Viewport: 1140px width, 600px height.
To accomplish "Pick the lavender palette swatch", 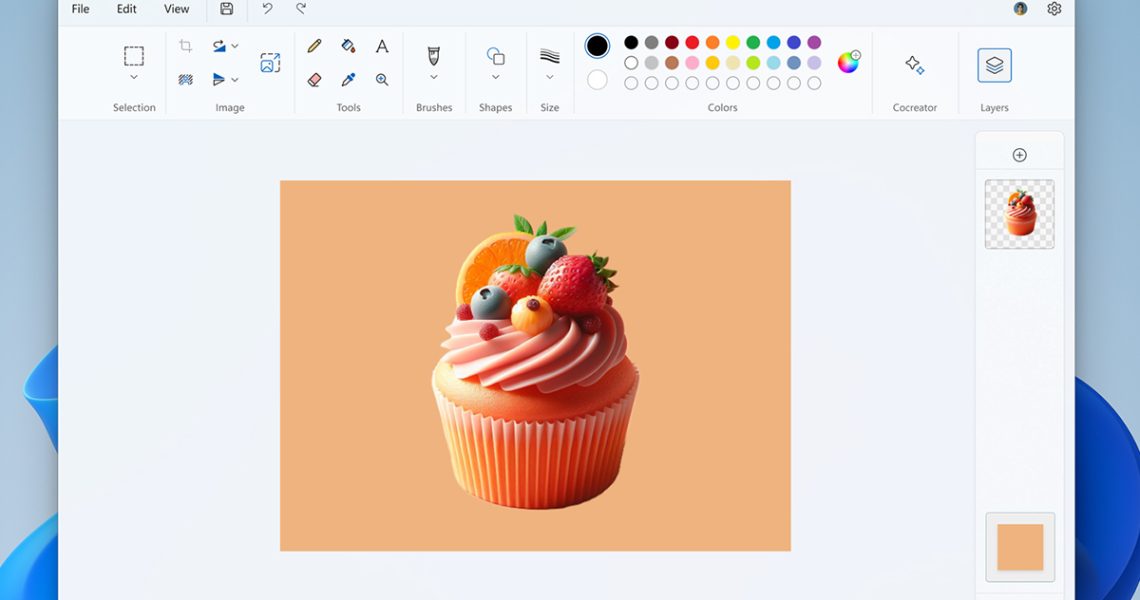I will point(814,63).
